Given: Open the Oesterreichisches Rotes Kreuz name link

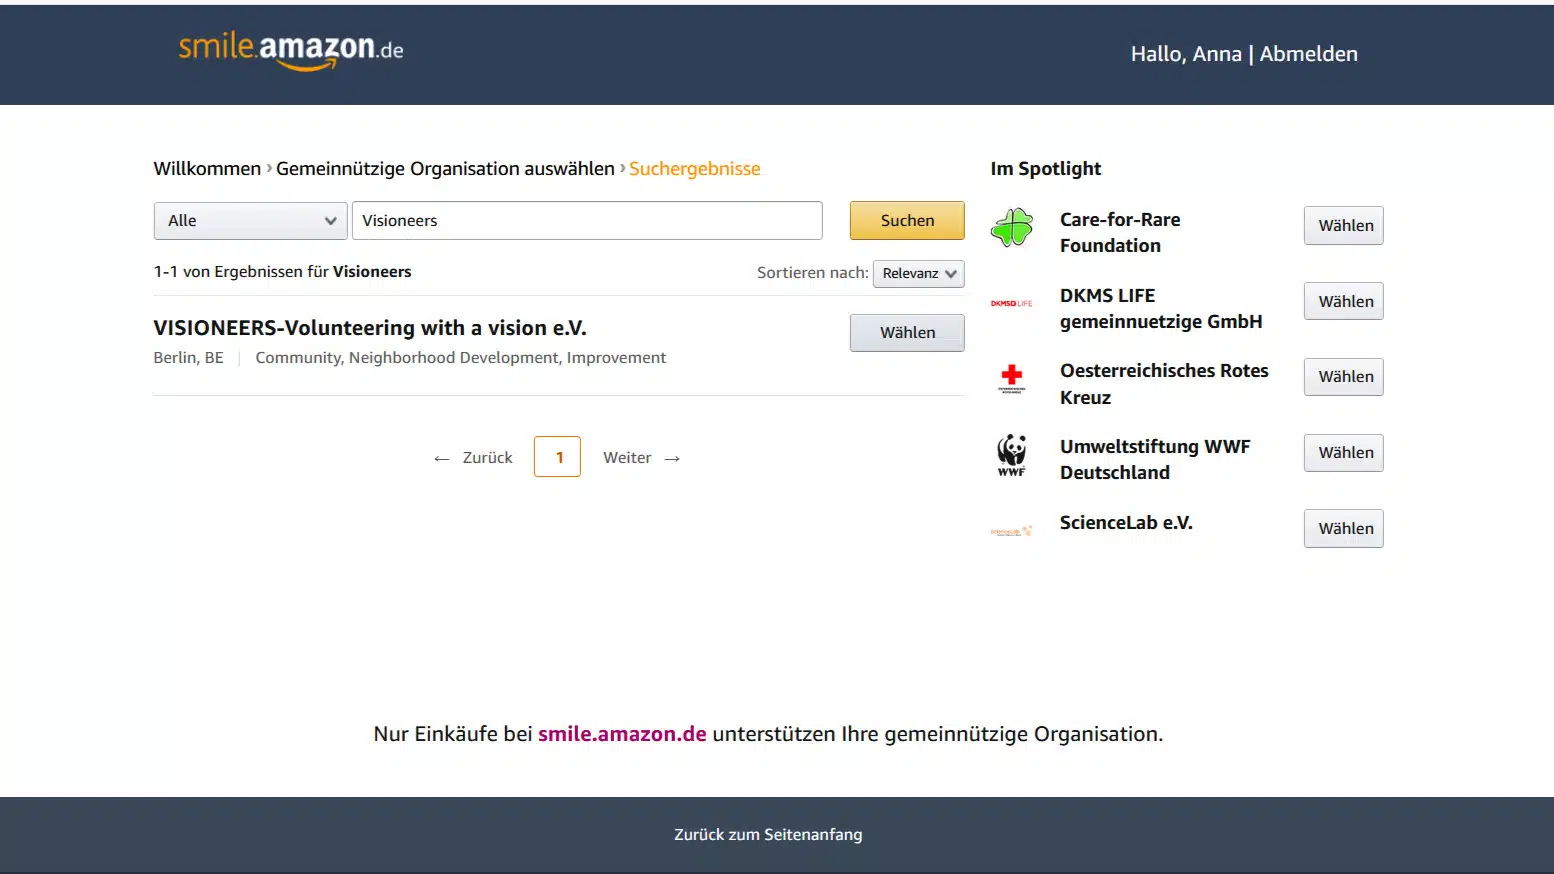Looking at the screenshot, I should click(1164, 384).
